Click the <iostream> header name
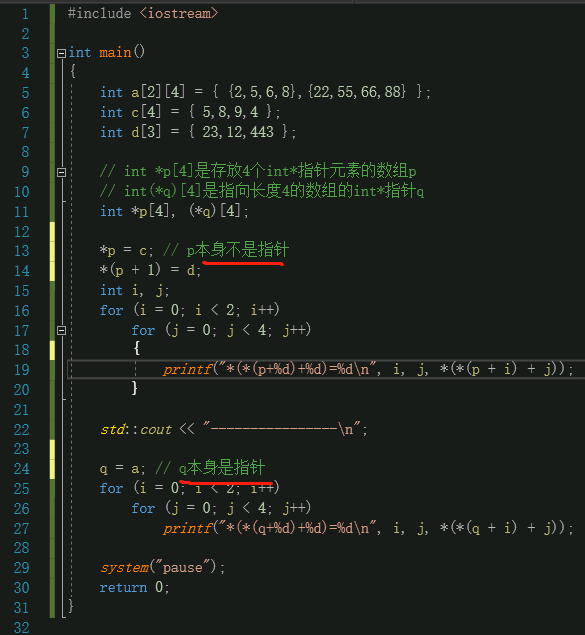The height and width of the screenshot is (635, 585). (179, 13)
